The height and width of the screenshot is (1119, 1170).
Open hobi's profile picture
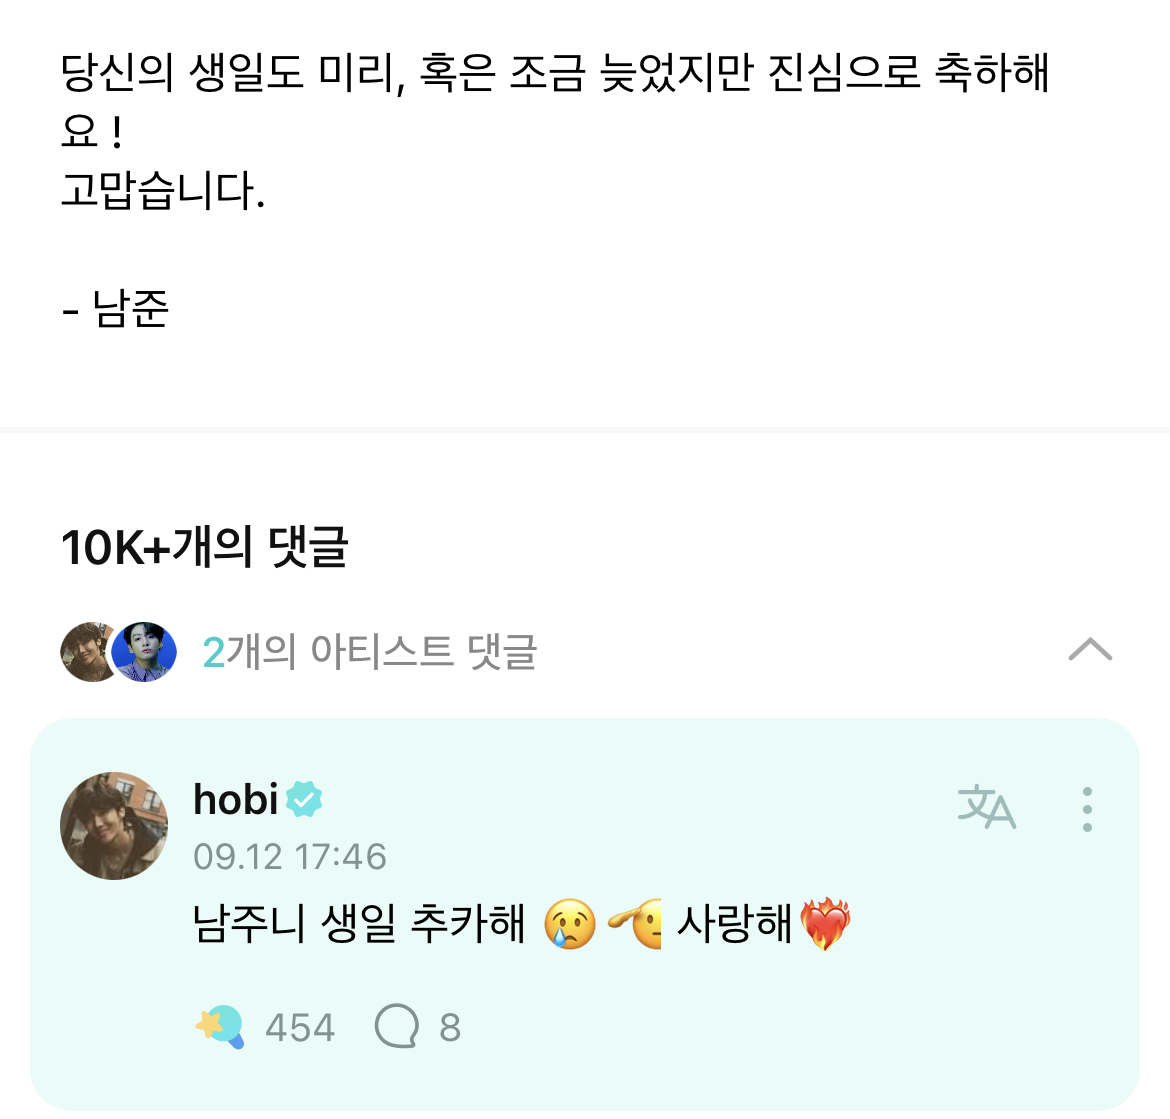pos(114,826)
